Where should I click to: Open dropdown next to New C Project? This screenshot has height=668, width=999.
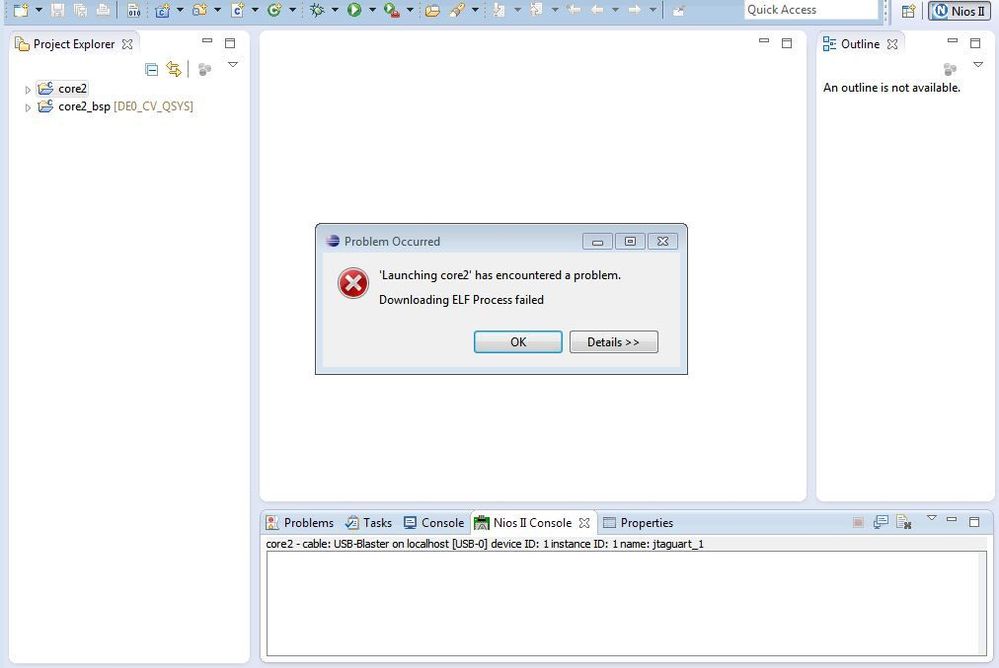pos(180,10)
